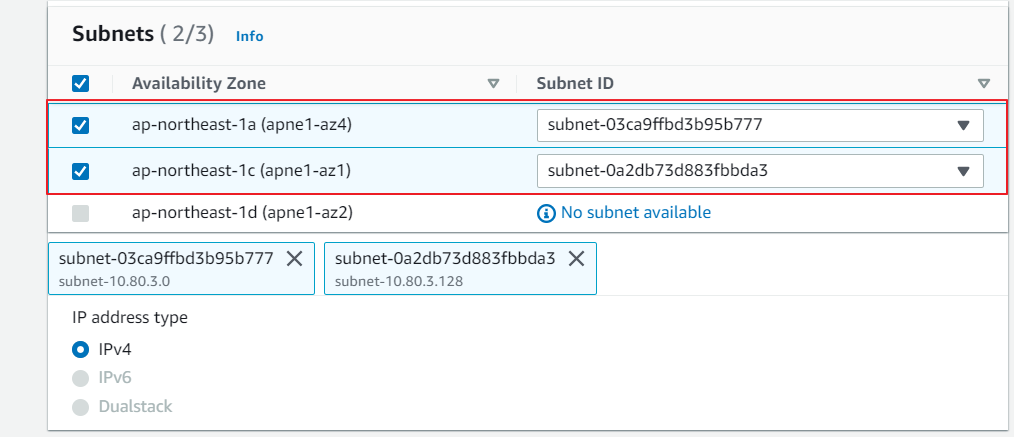Screen dimensions: 1014x437
Task: Open the Subnets Info link
Action: coord(249,36)
